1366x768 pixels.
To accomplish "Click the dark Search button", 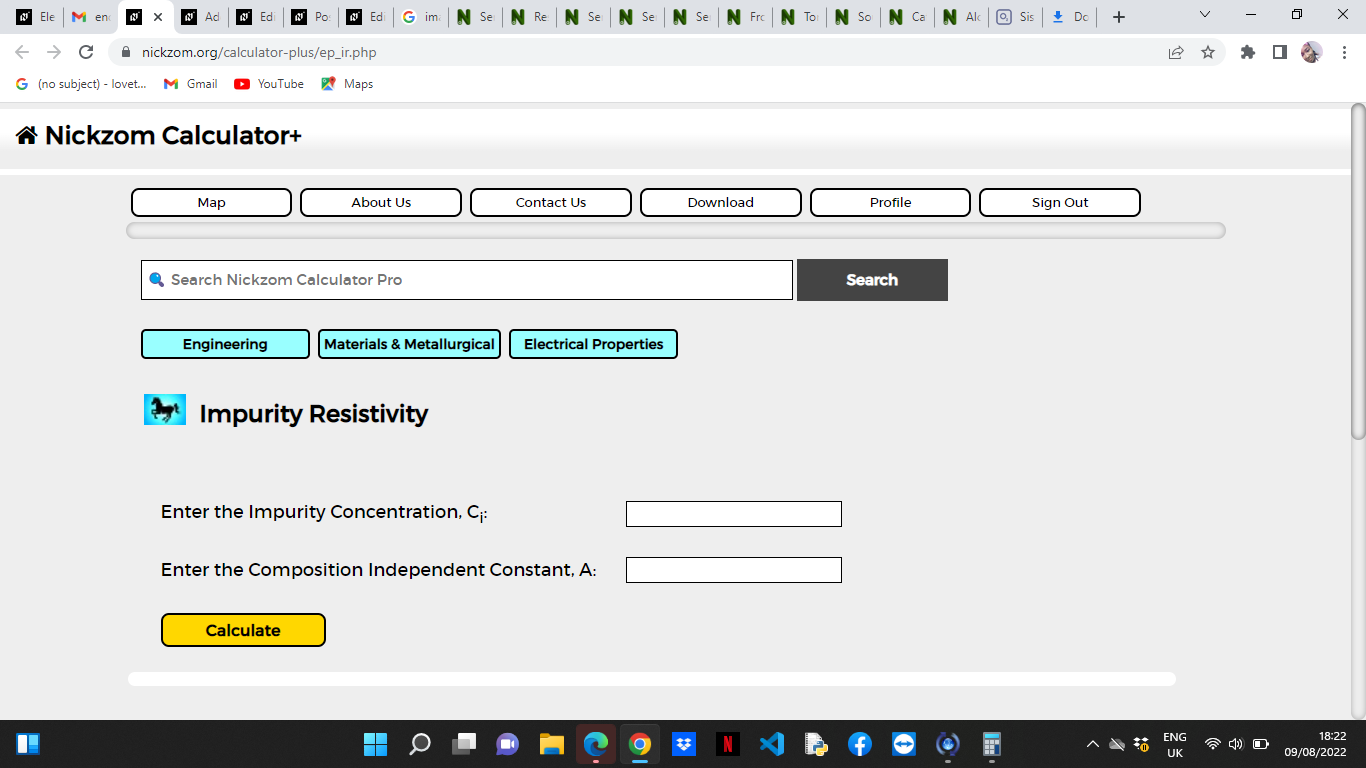I will point(872,280).
